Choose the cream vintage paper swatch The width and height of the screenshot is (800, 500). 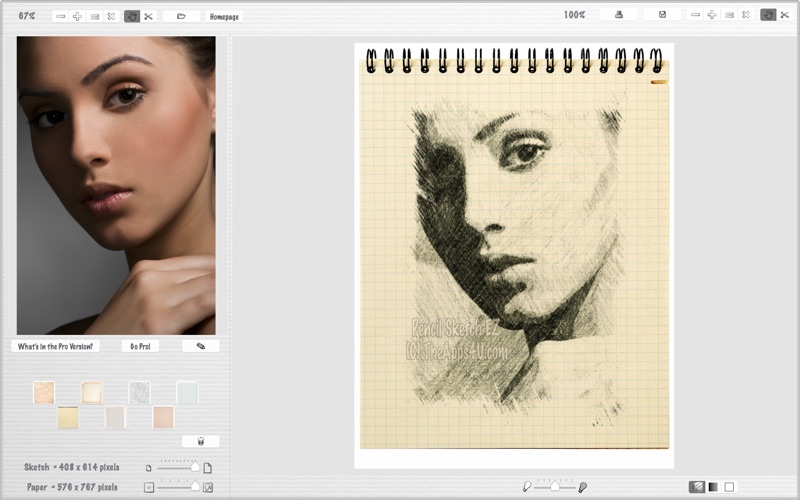pos(92,393)
